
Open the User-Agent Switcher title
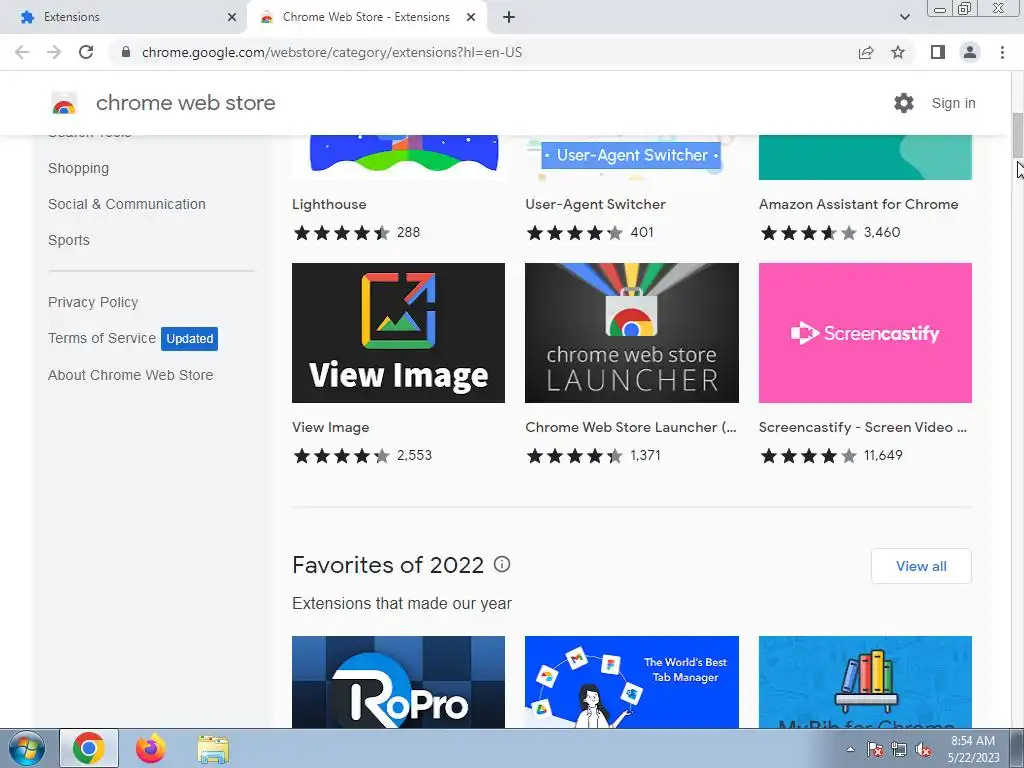(595, 204)
